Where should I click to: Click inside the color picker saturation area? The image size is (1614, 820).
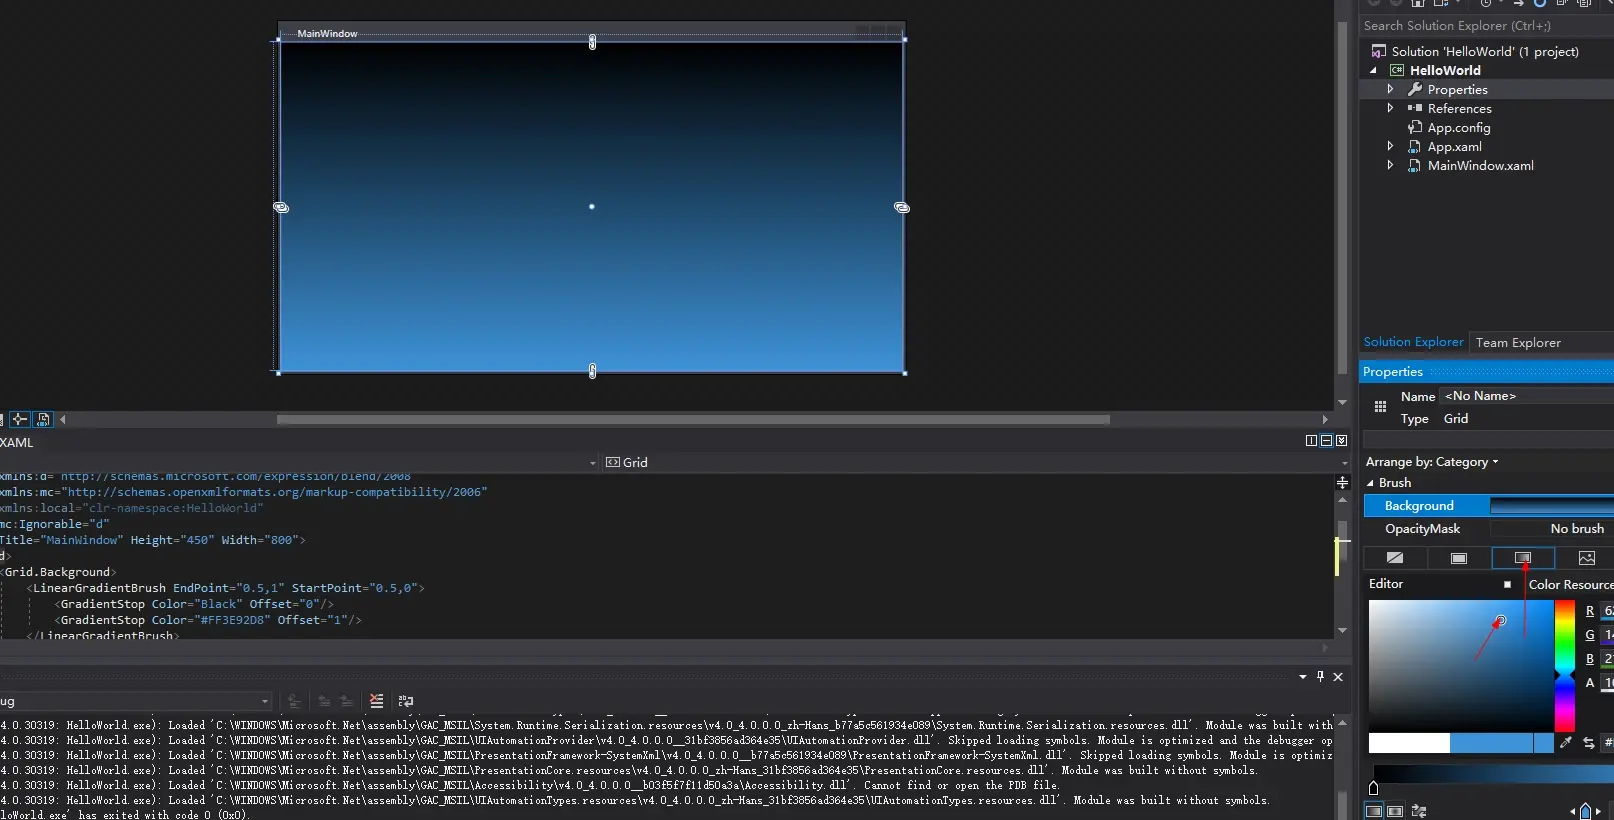click(x=1460, y=664)
